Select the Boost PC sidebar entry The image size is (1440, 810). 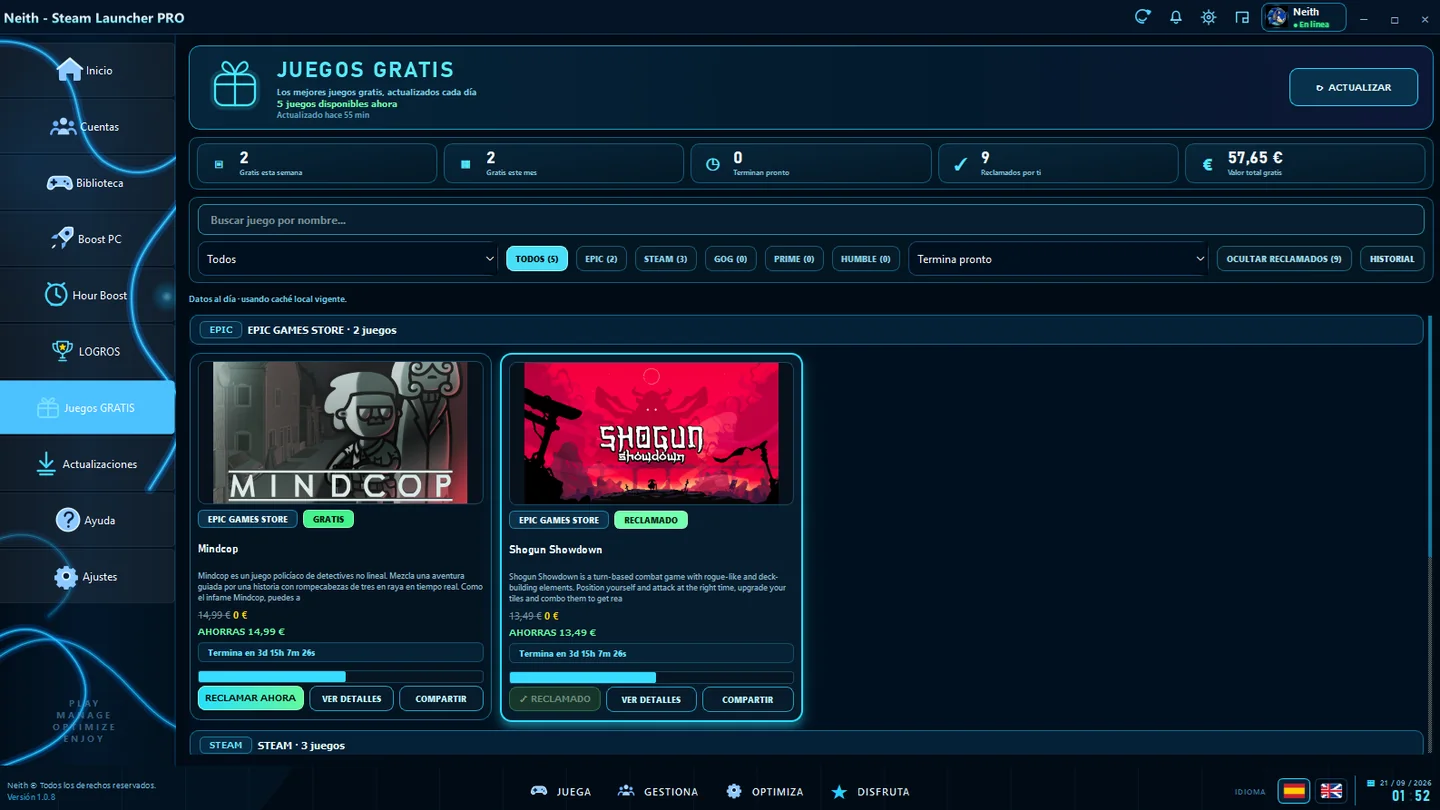[x=87, y=239]
